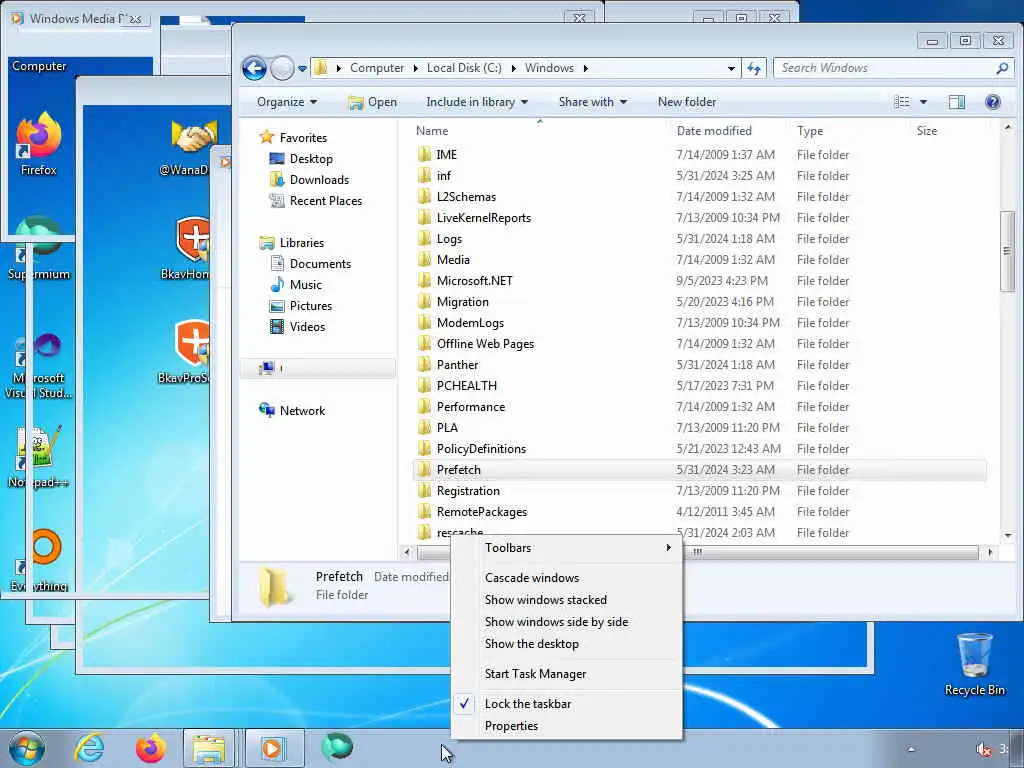Select Computer in the address breadcrumb

[377, 68]
